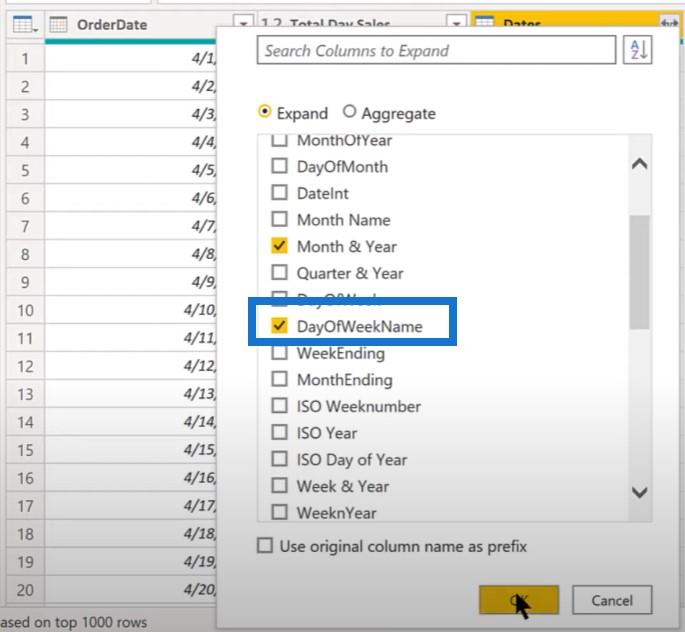Check the MonthOfYear checkbox

coord(280,141)
